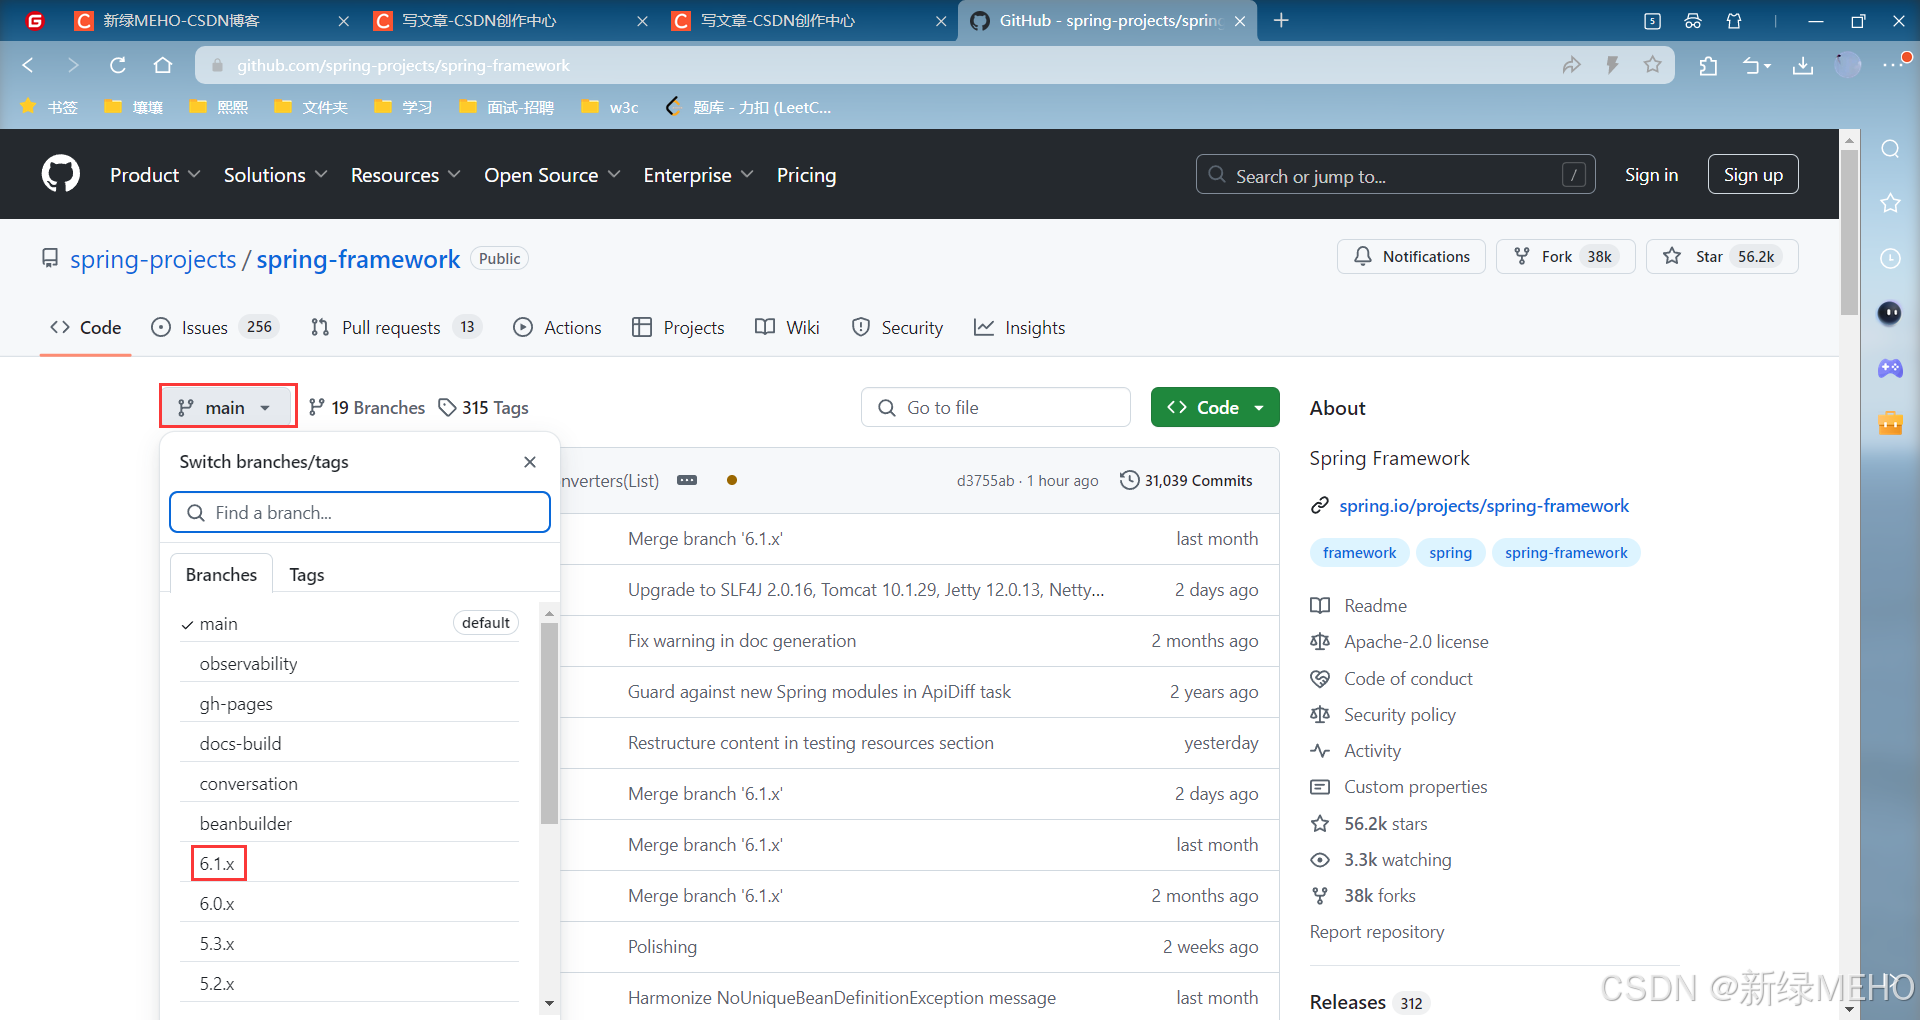Open the downloads icon in the browser toolbar
Screen dimensions: 1920x1020
coord(1803,65)
